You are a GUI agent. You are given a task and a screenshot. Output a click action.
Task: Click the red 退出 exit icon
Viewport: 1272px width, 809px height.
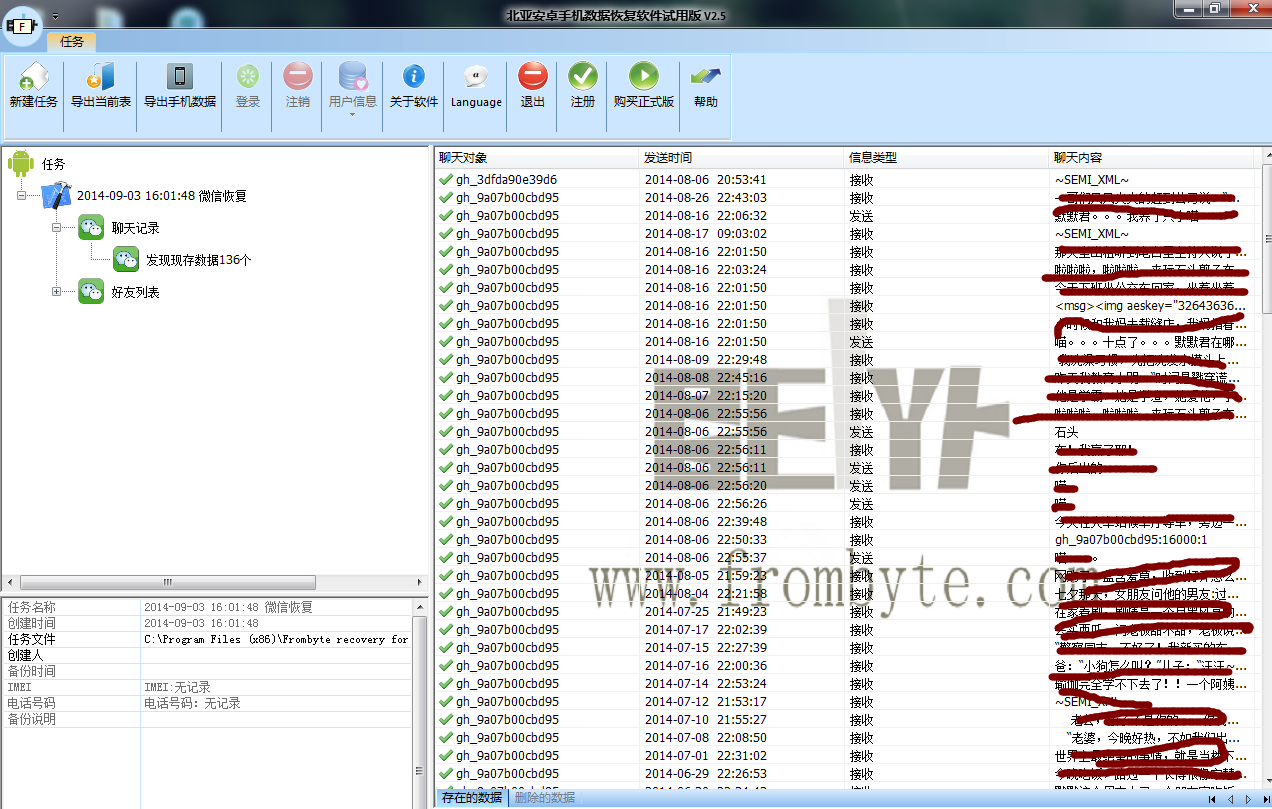533,77
